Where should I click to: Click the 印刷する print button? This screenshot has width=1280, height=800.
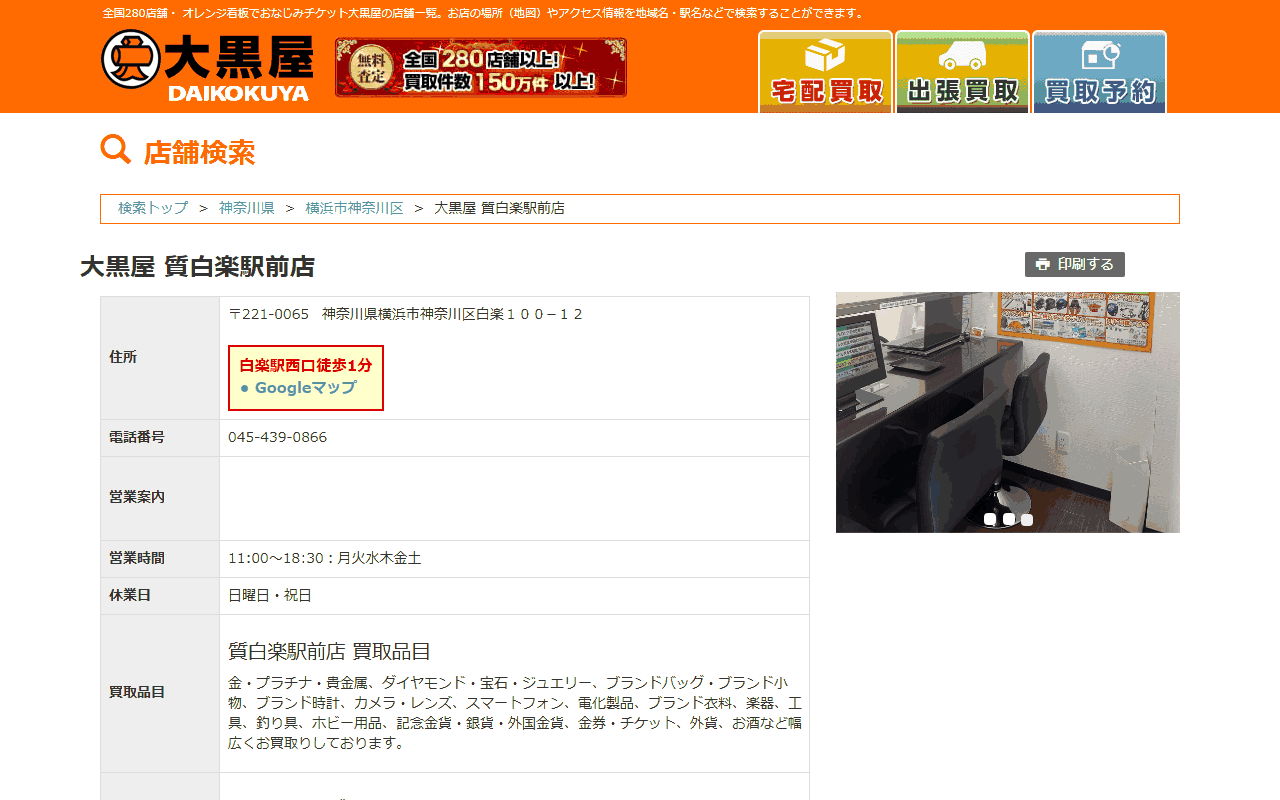tap(1075, 264)
